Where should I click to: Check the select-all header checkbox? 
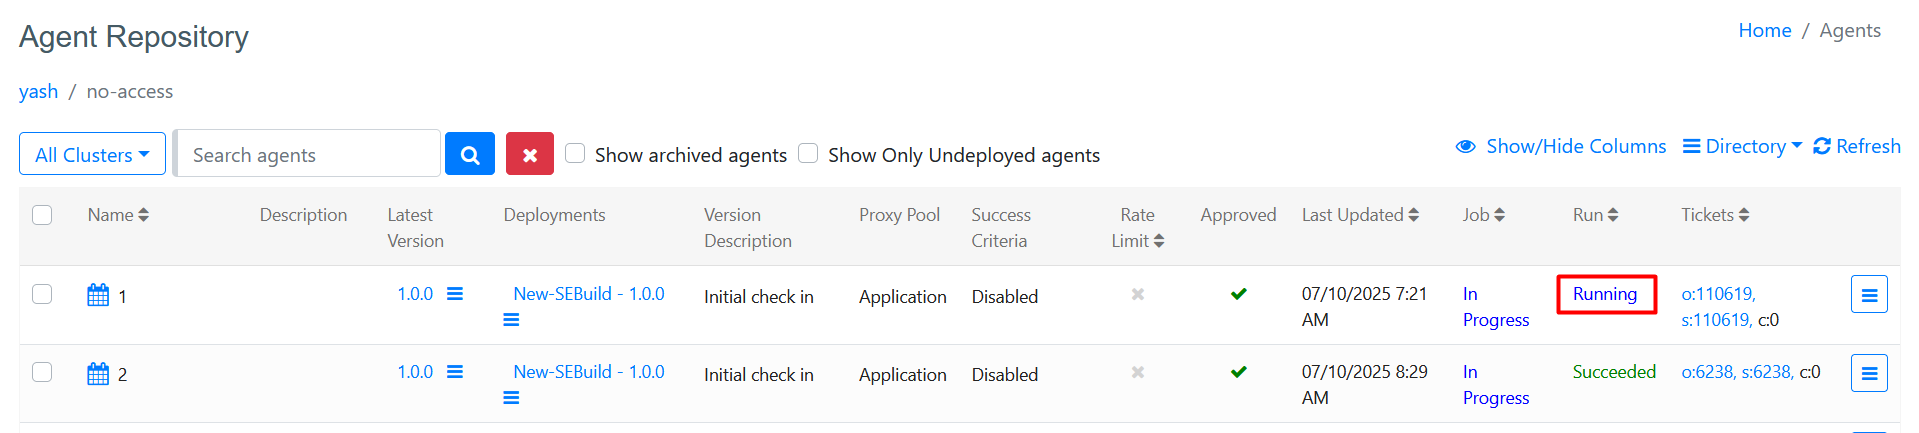[x=42, y=215]
